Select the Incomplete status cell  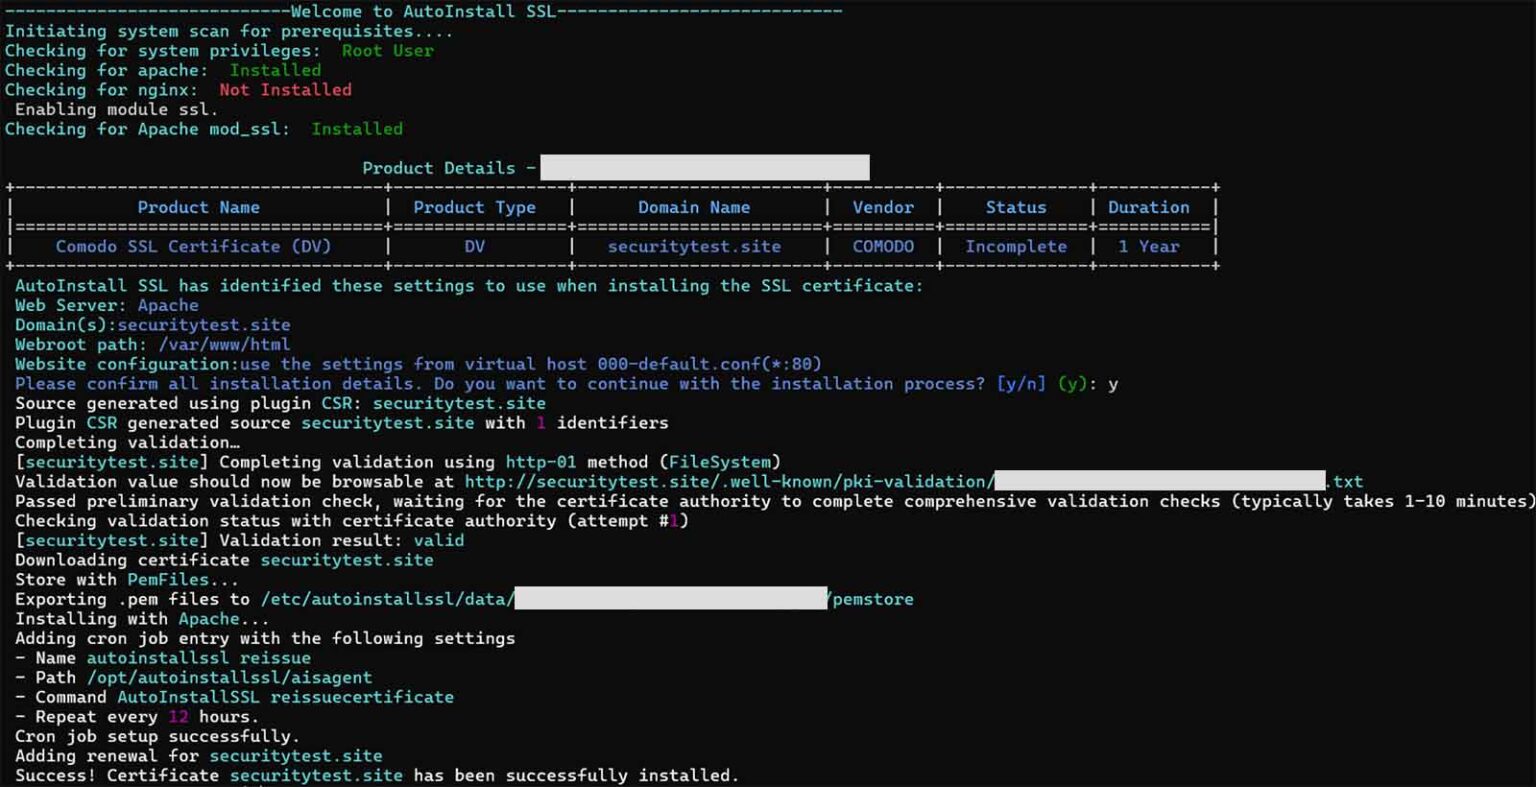[1015, 246]
